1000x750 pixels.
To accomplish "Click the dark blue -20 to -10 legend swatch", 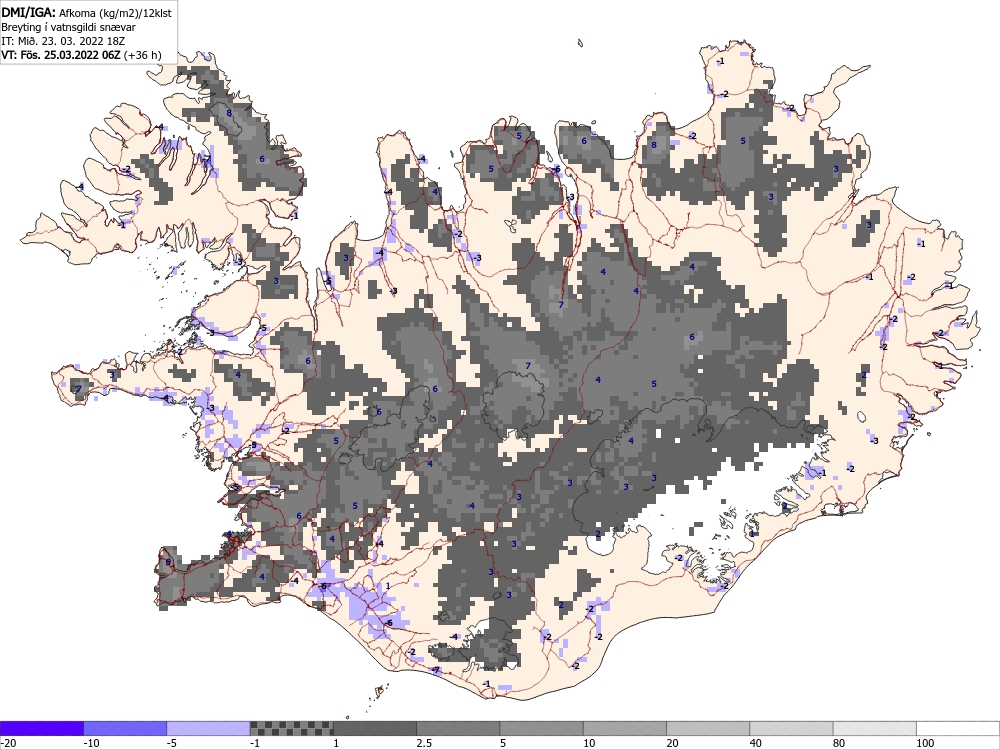I will [41, 728].
